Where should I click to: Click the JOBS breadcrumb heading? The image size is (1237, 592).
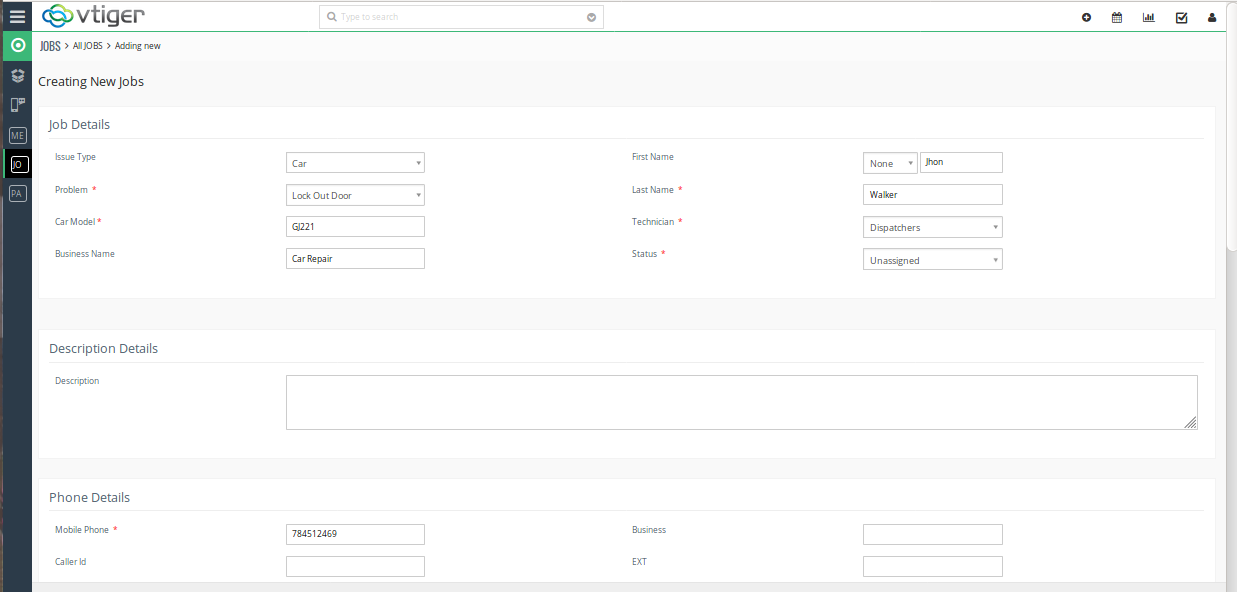(x=50, y=46)
